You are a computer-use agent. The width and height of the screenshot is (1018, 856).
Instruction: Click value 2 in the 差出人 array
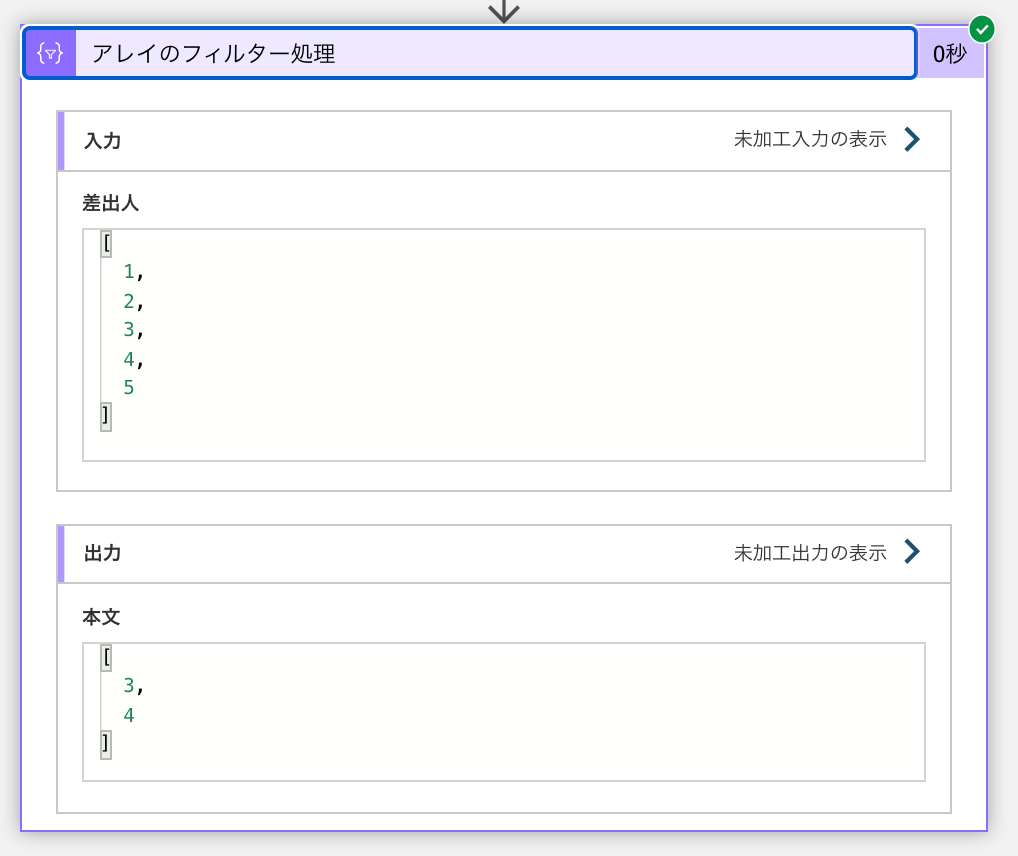[129, 301]
